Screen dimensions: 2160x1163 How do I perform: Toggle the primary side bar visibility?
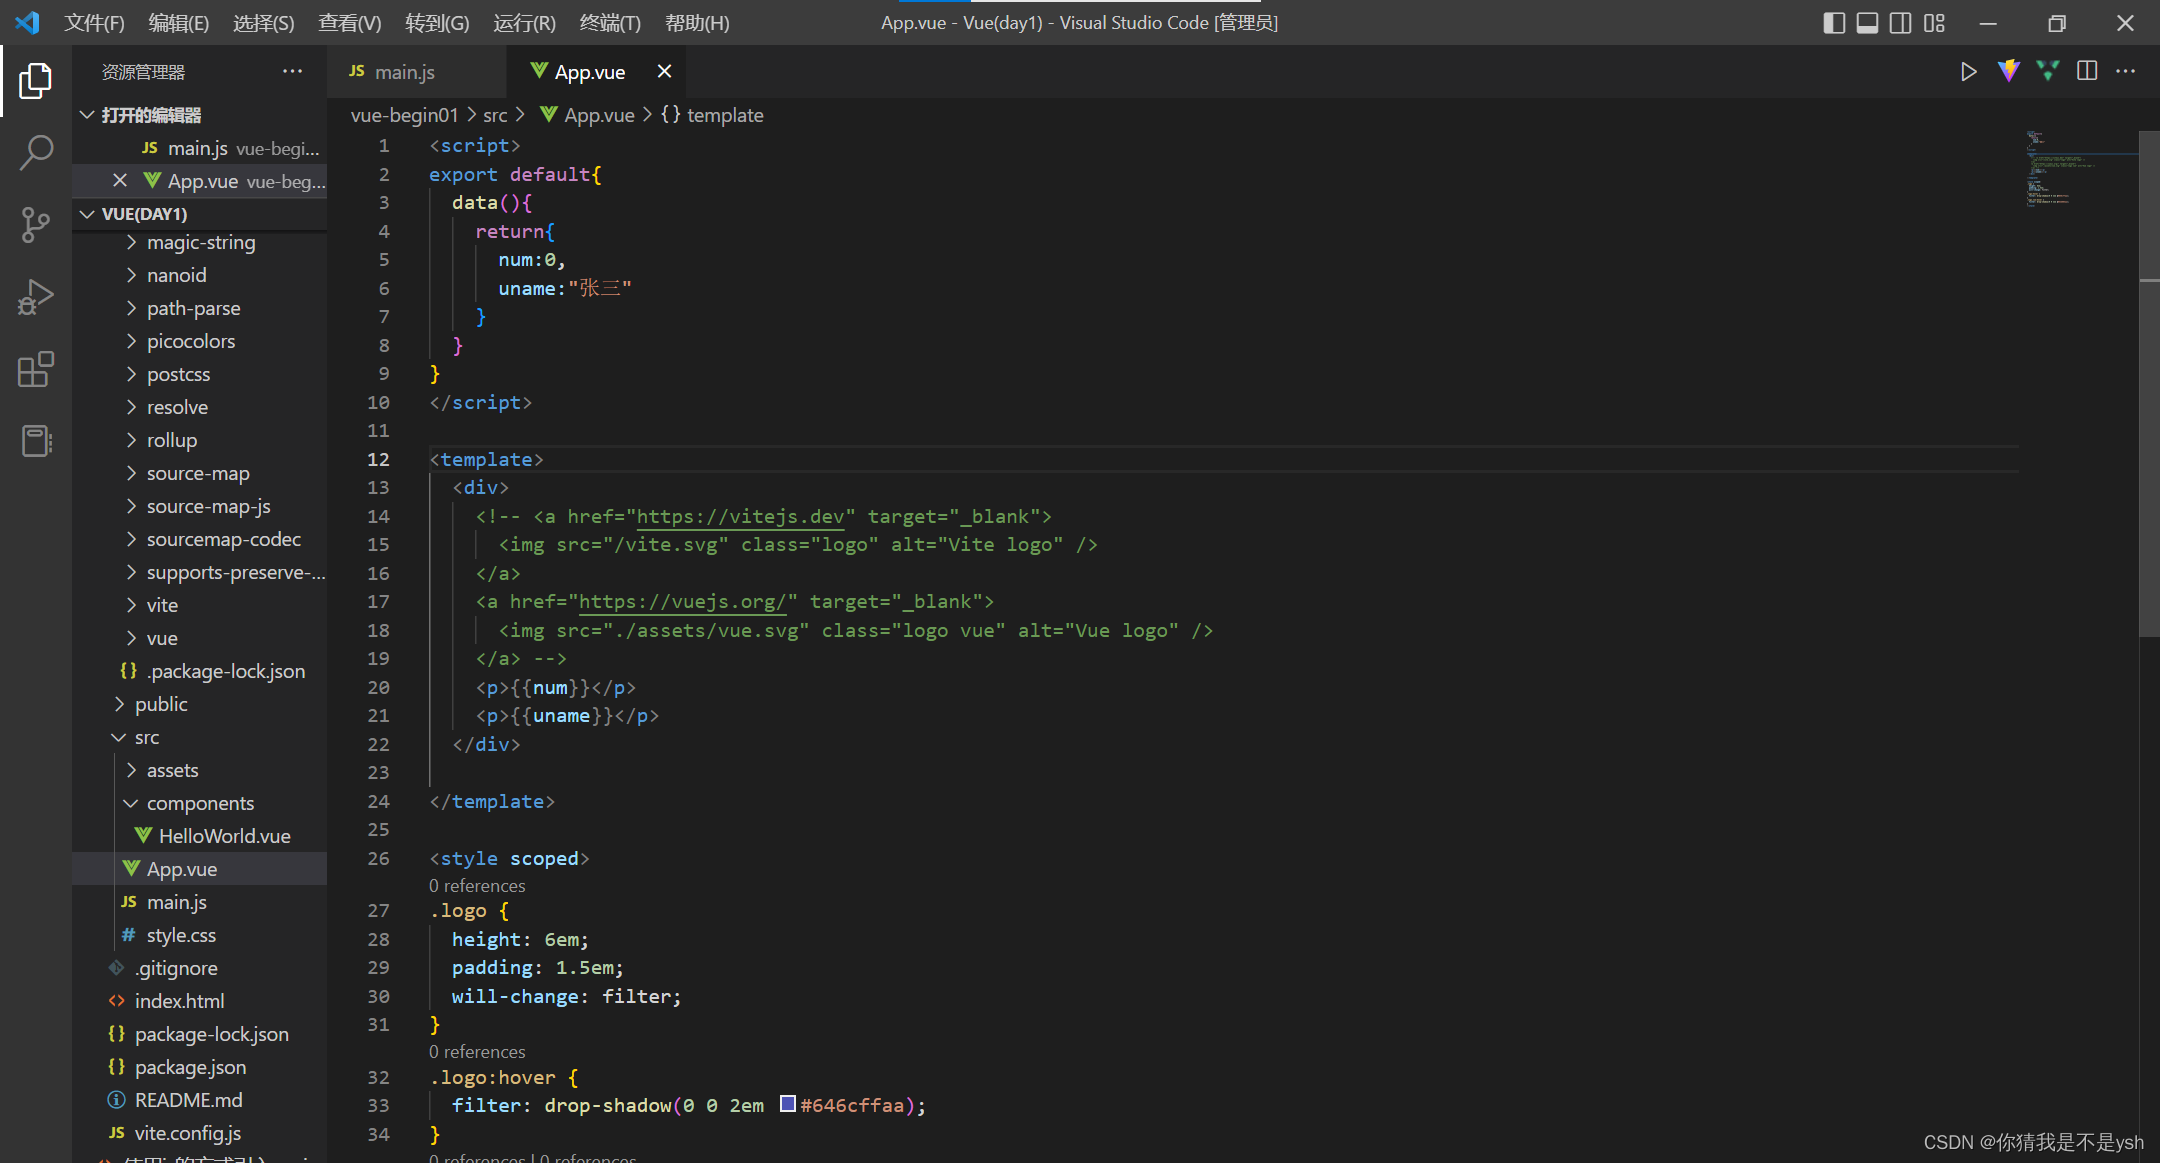pos(1834,23)
